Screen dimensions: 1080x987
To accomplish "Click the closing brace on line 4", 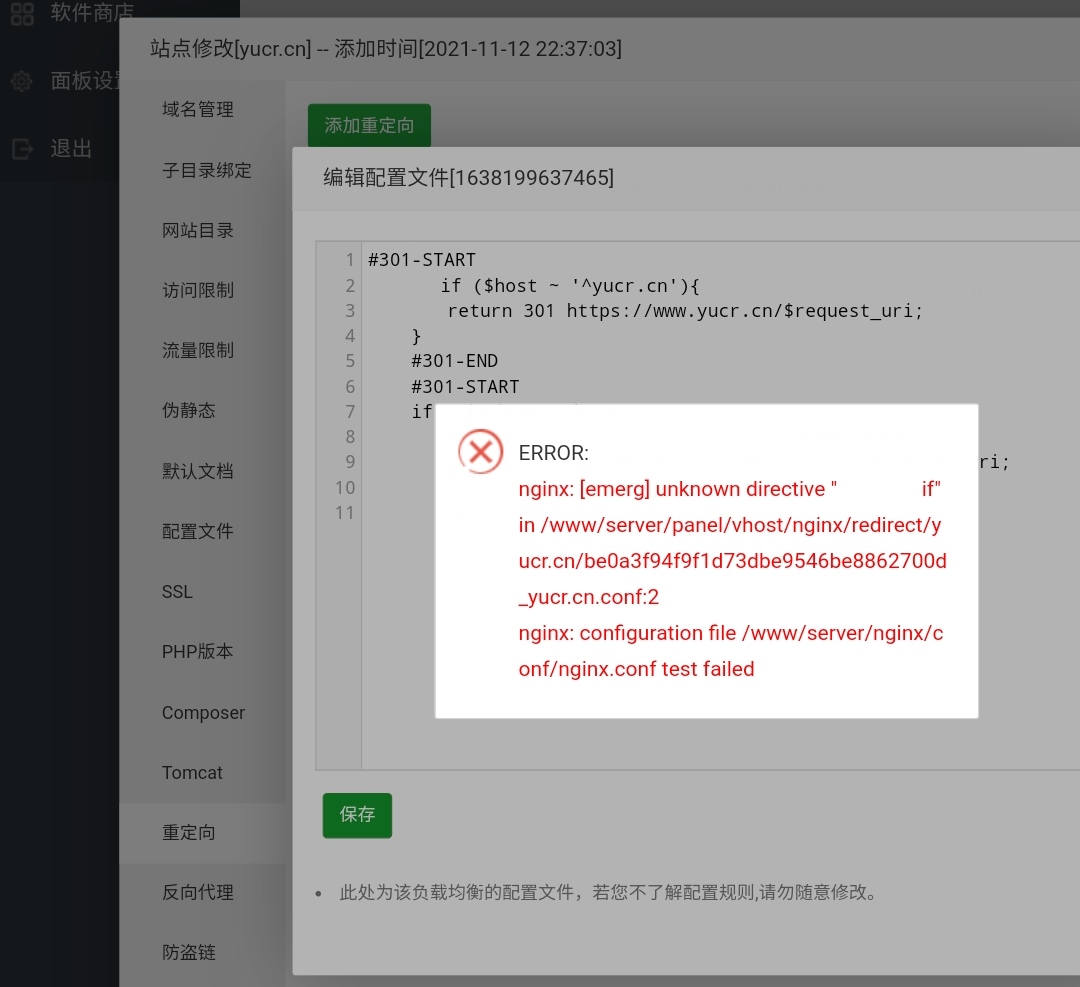I will point(416,336).
